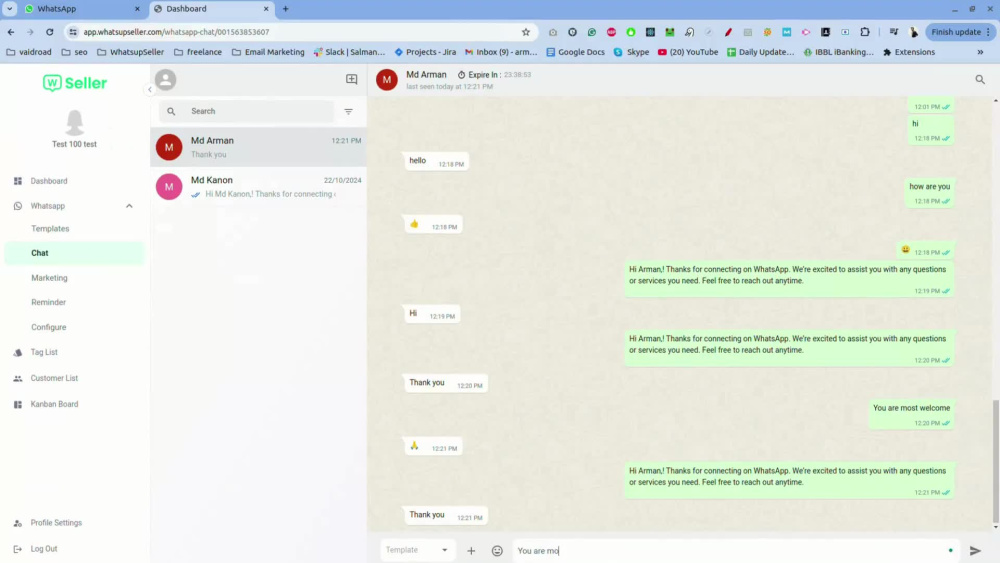Open the WhatsupSeller bookmark folder
1000x563 pixels.
(130, 52)
